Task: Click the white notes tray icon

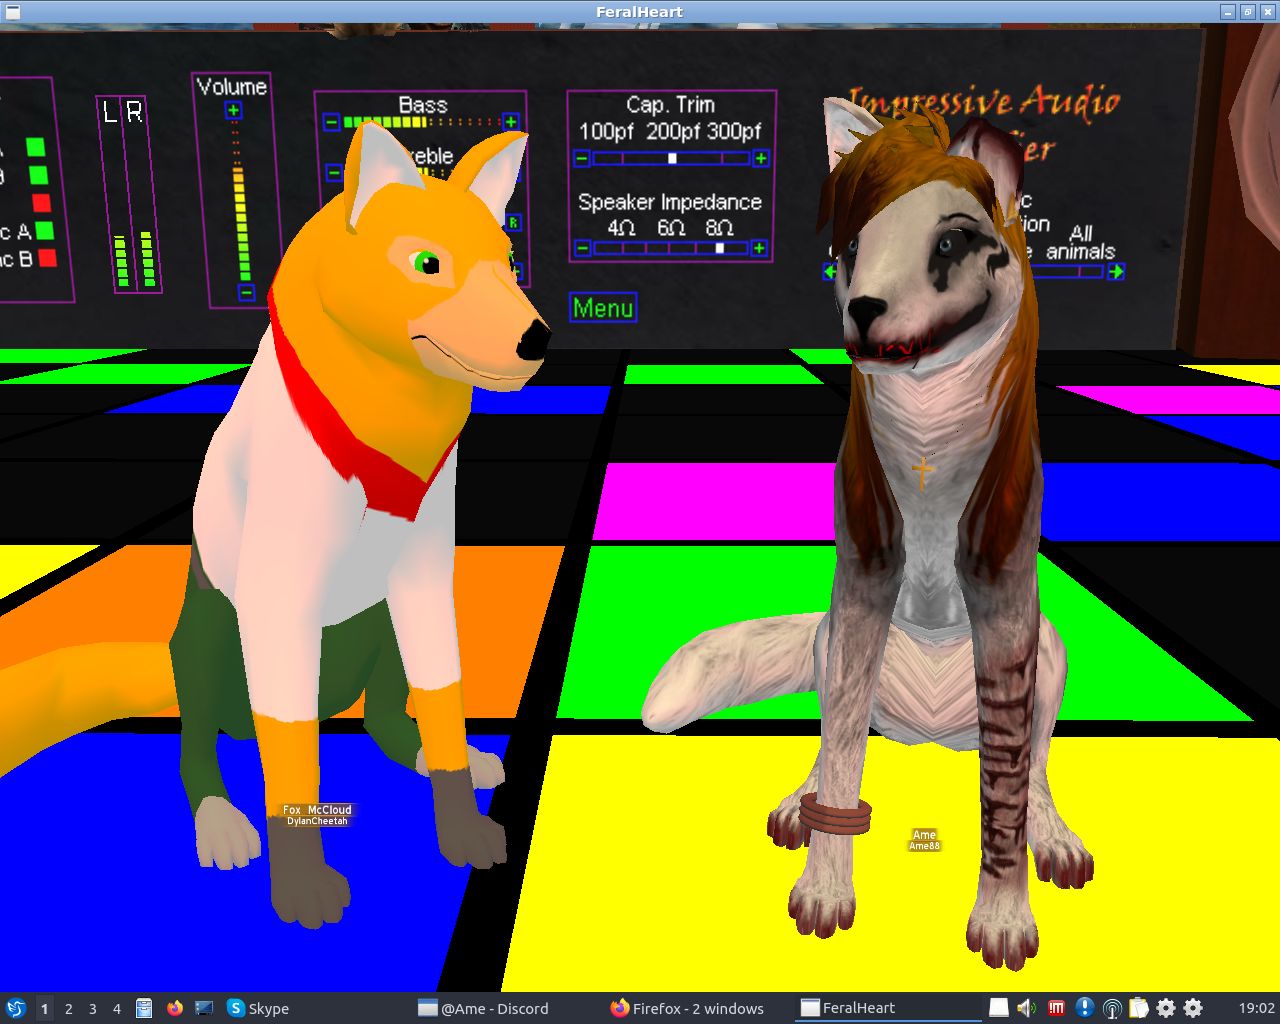Action: (x=999, y=1008)
